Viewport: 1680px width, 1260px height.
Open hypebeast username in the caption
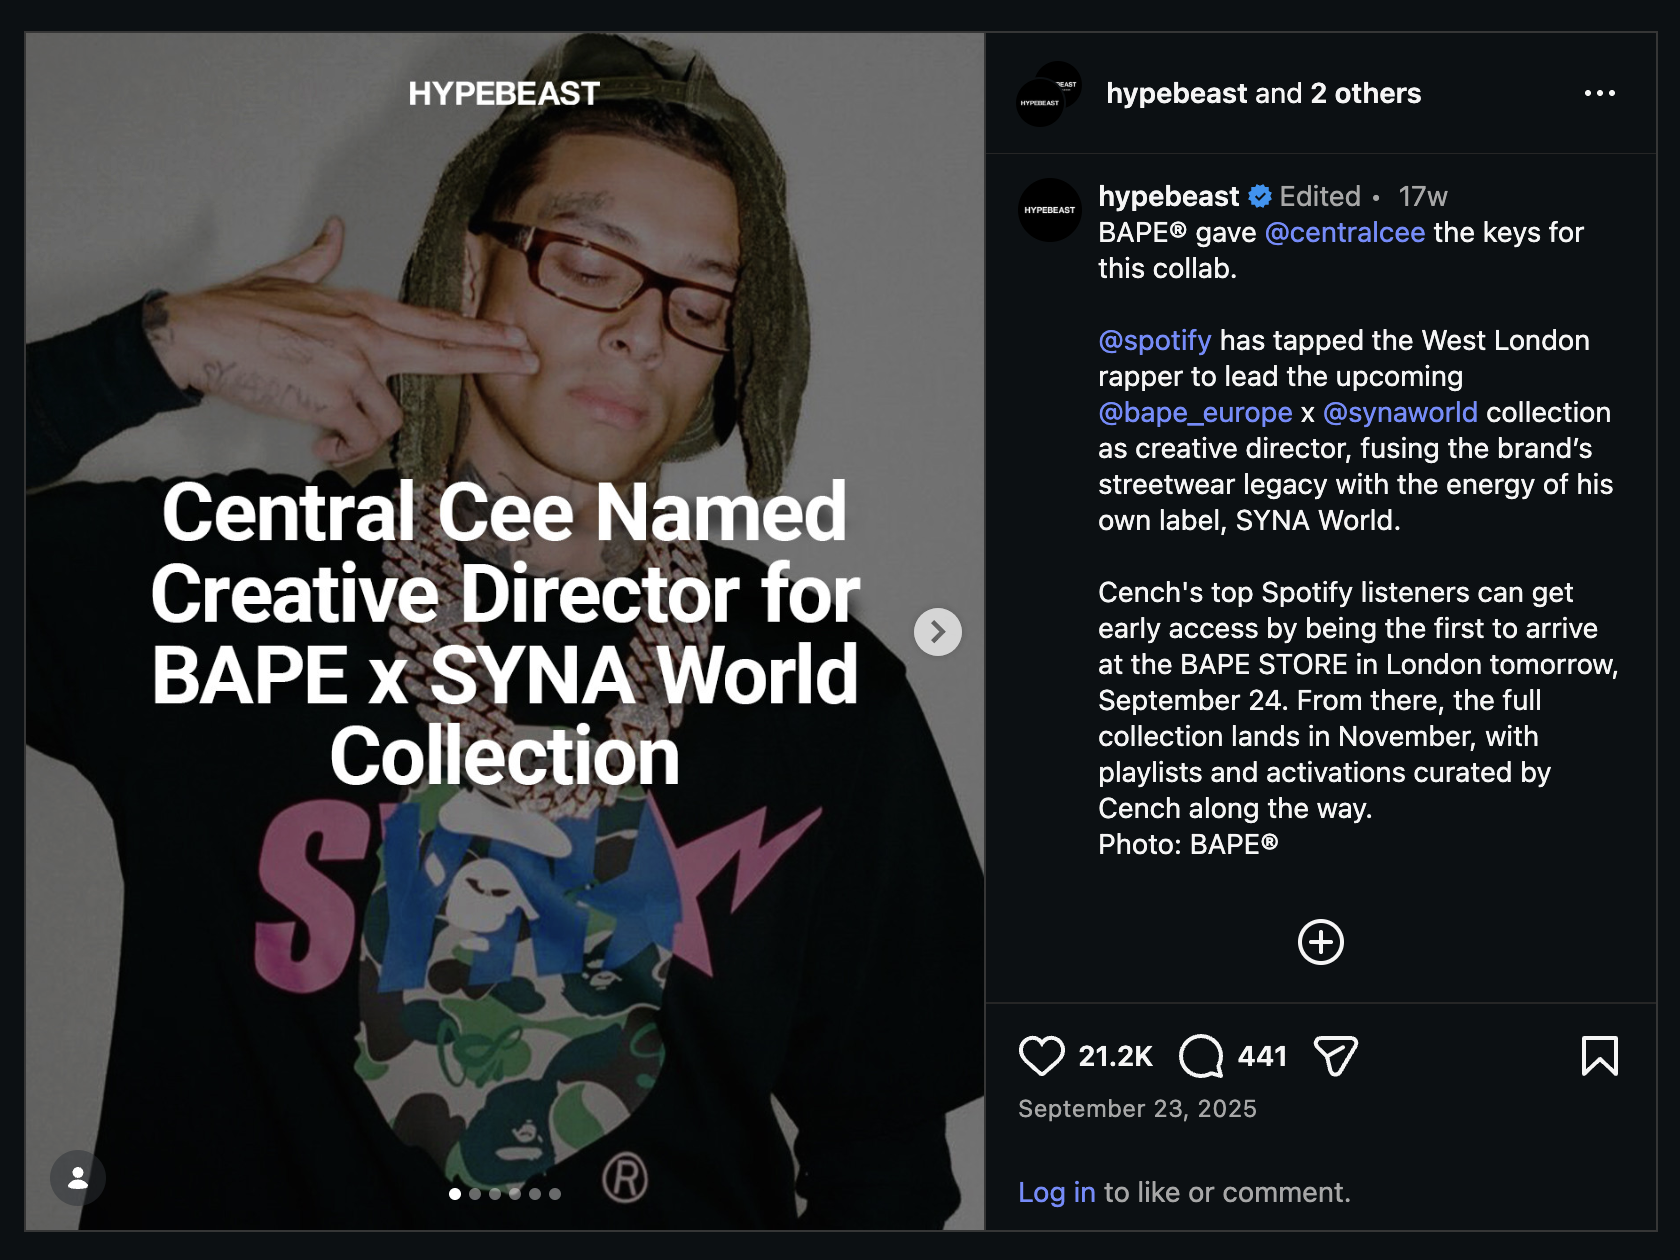coord(1168,196)
